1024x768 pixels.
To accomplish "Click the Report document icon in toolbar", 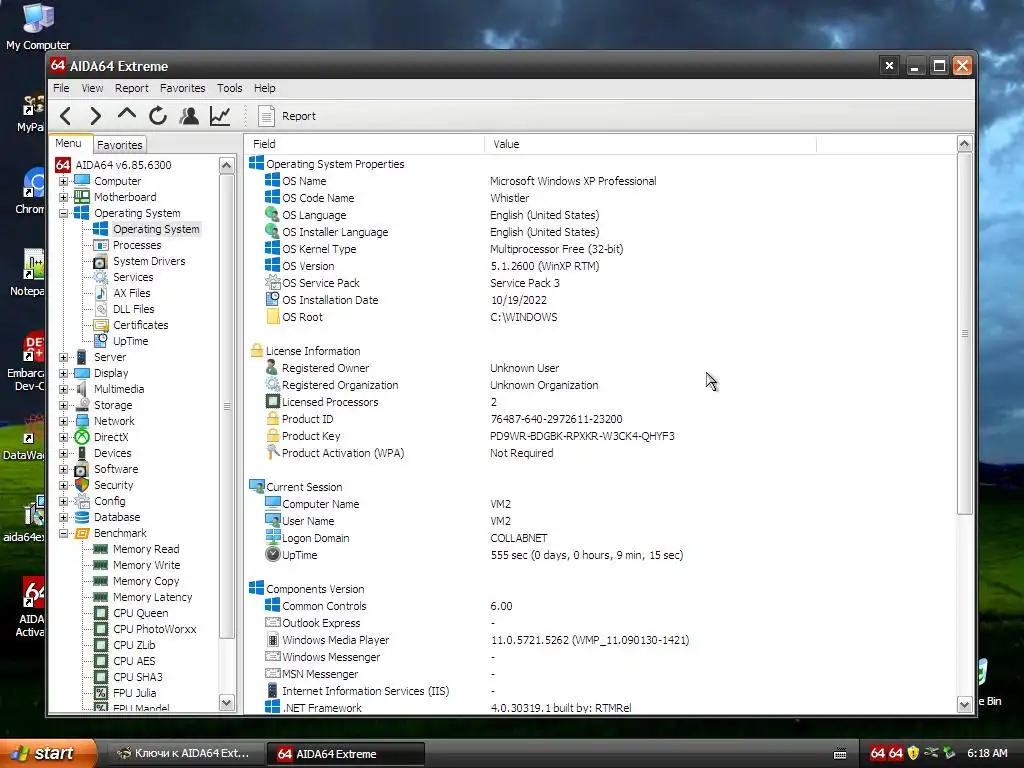I will click(266, 116).
